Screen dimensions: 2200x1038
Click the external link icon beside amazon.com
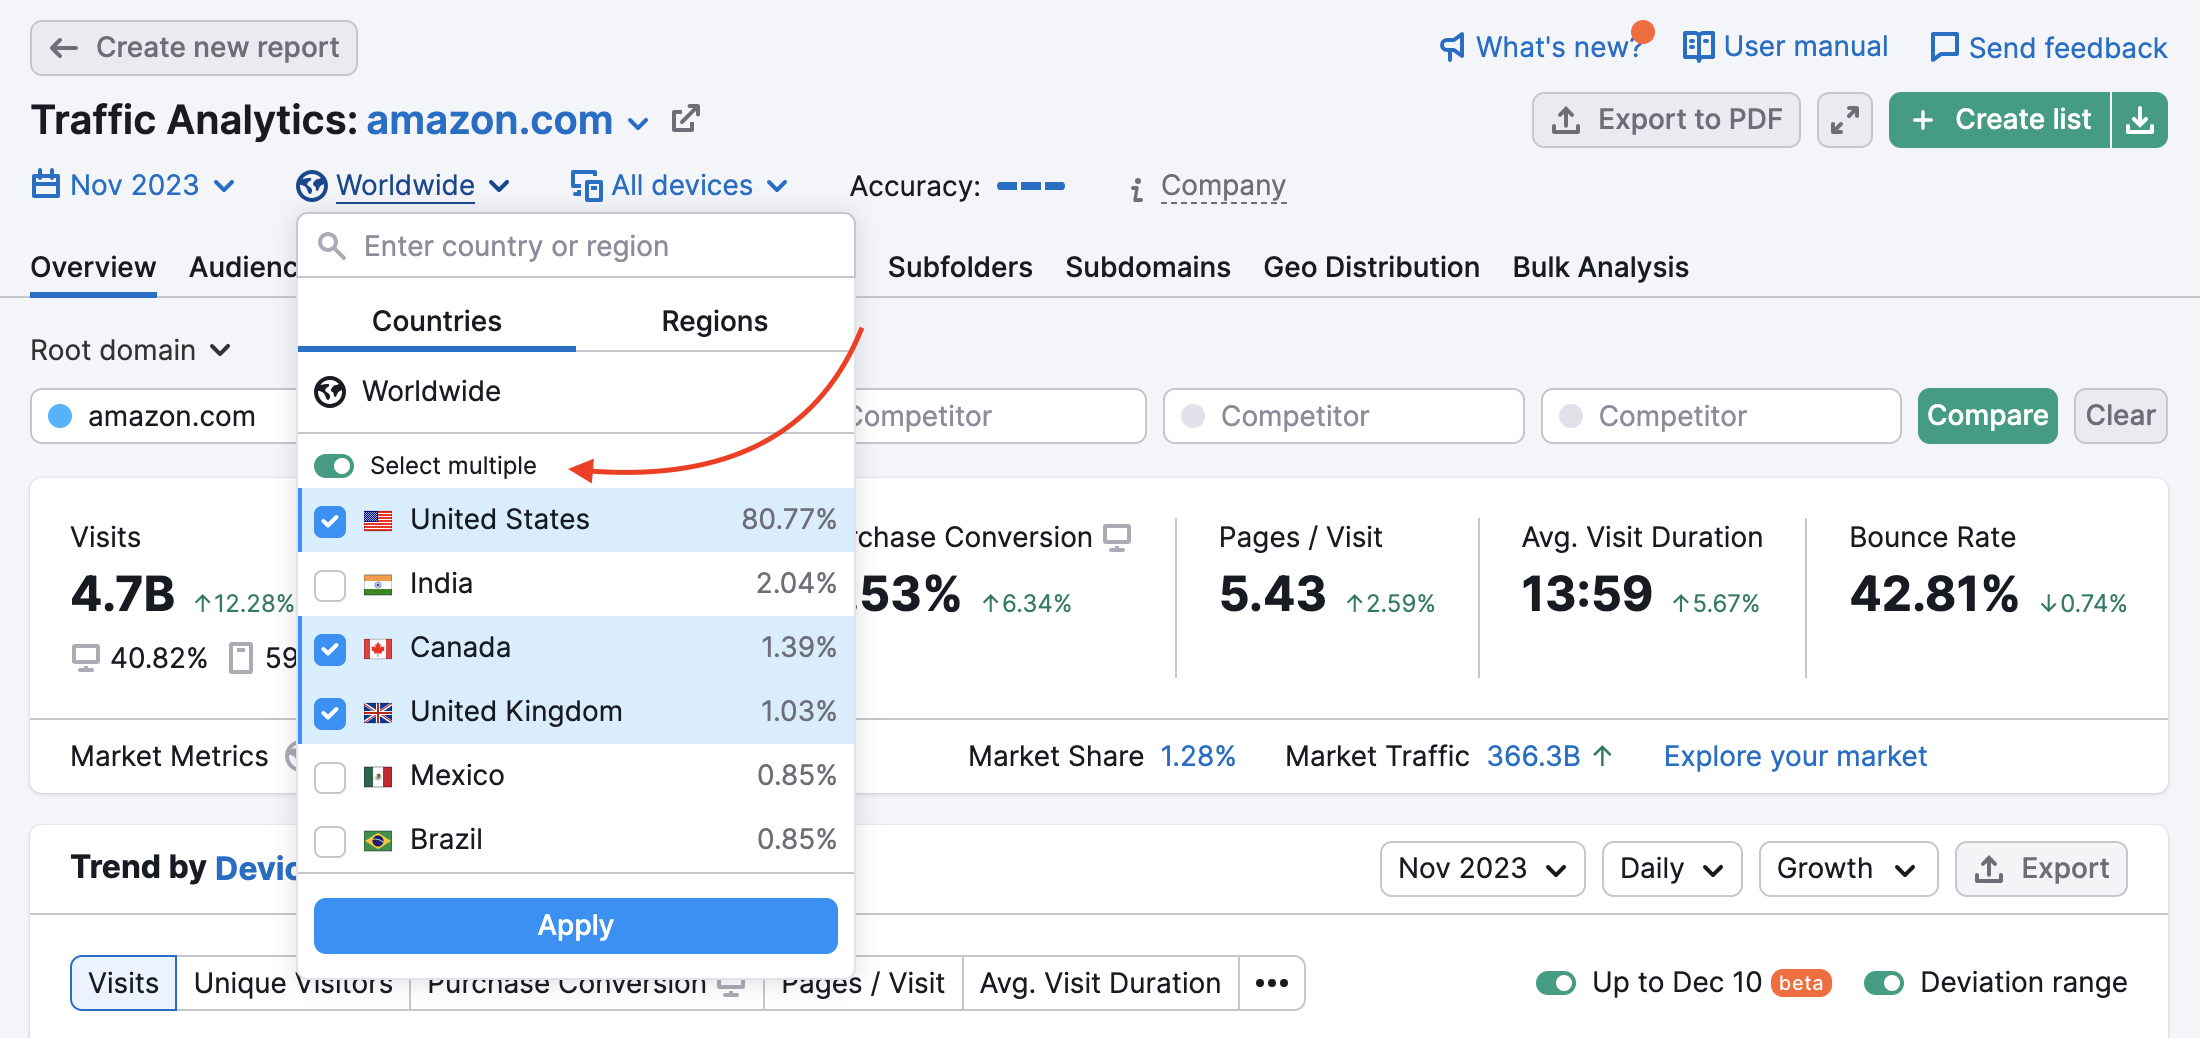pos(685,119)
